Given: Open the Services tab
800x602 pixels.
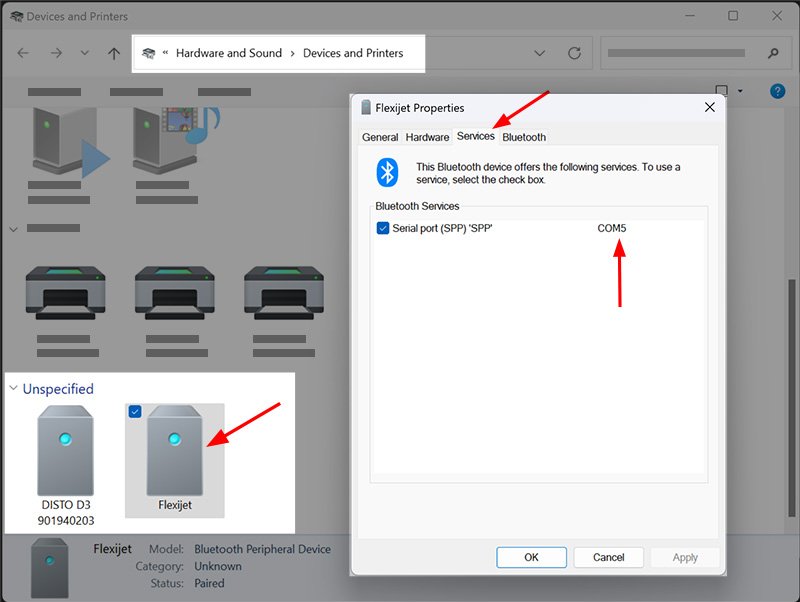Looking at the screenshot, I should 476,136.
